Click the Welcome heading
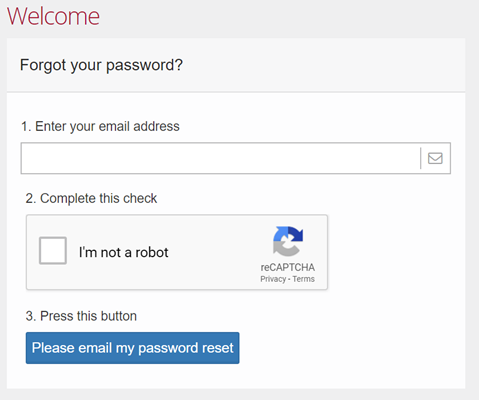 (x=53, y=16)
